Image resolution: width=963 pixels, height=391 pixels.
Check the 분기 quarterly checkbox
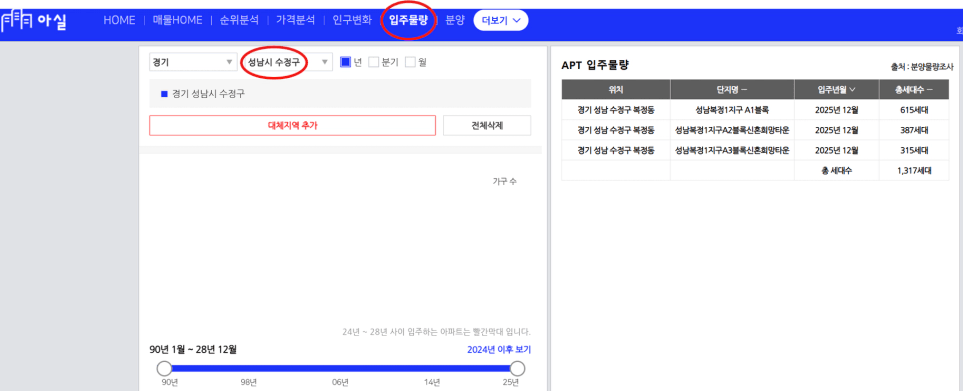[x=373, y=62]
